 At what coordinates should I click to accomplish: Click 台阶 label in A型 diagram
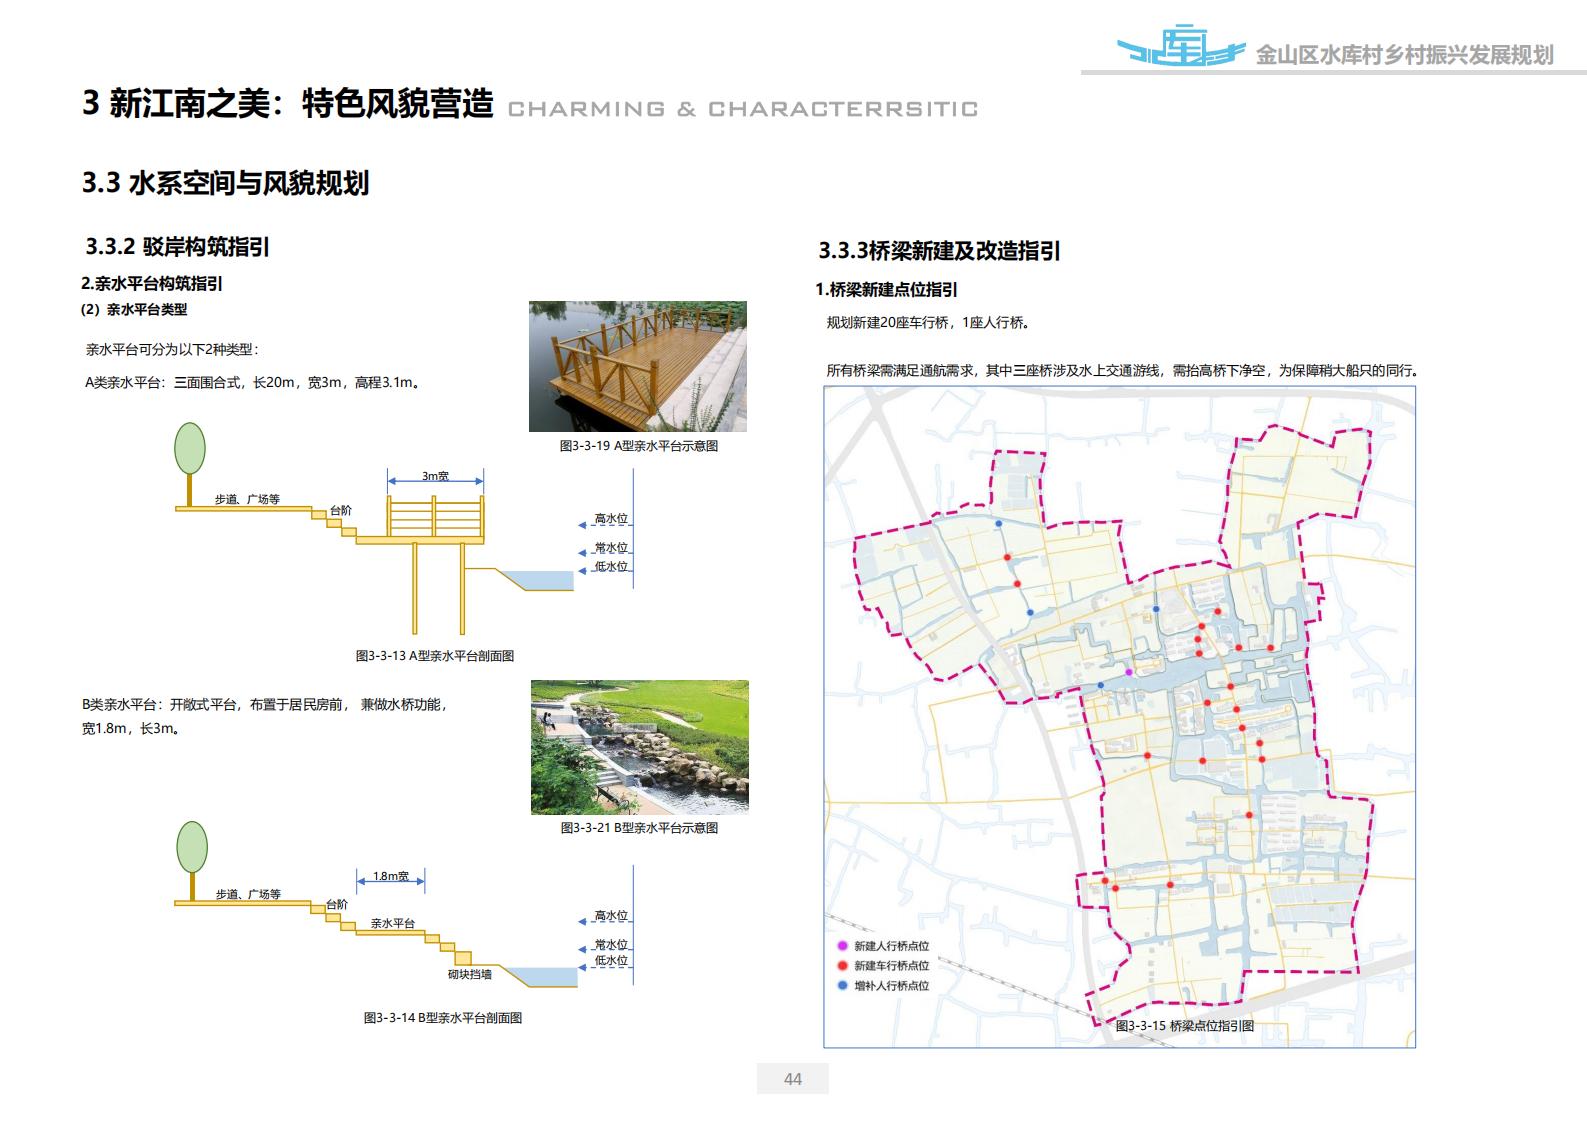pos(341,510)
